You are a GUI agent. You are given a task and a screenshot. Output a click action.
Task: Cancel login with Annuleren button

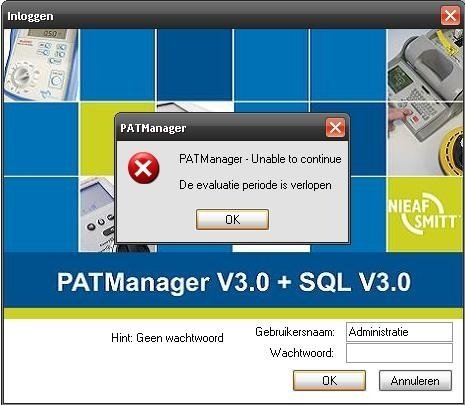415,380
